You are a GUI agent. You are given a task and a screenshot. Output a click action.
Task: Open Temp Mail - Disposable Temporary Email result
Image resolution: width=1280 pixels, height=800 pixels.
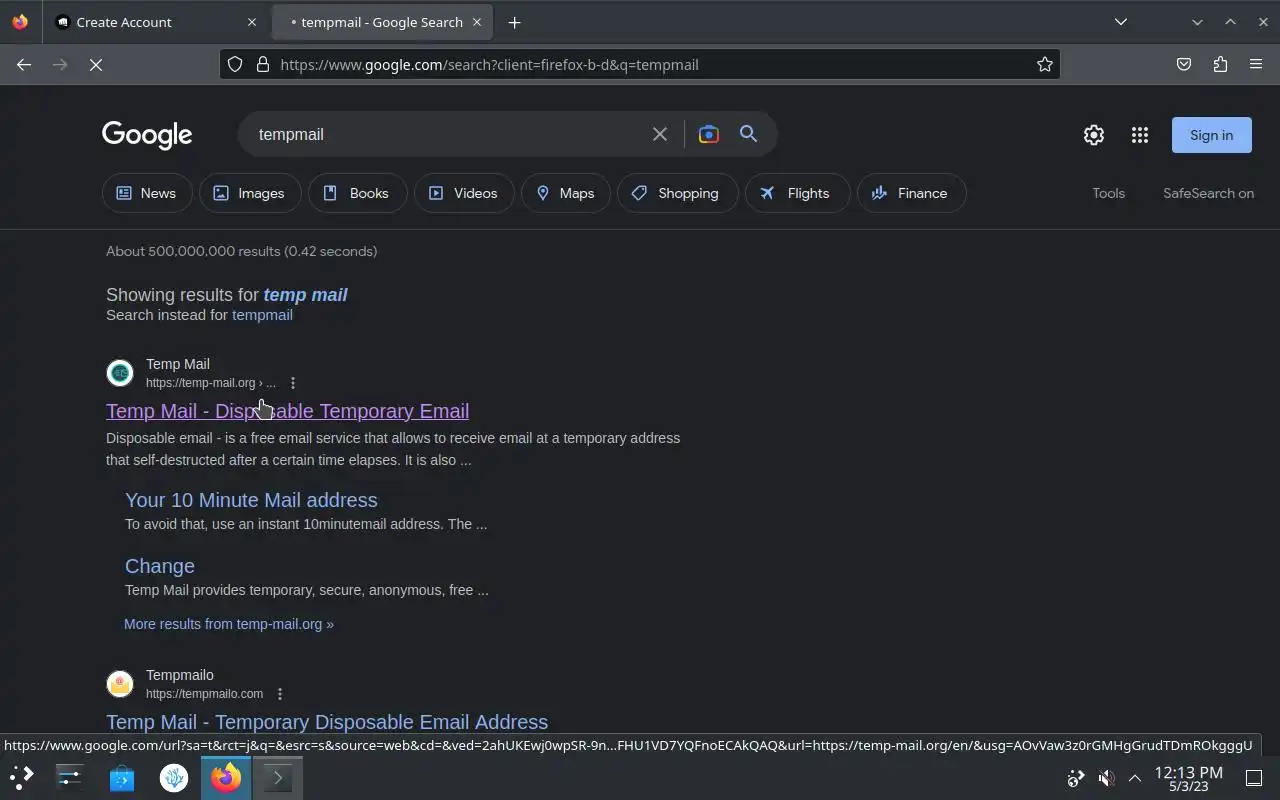pyautogui.click(x=287, y=411)
